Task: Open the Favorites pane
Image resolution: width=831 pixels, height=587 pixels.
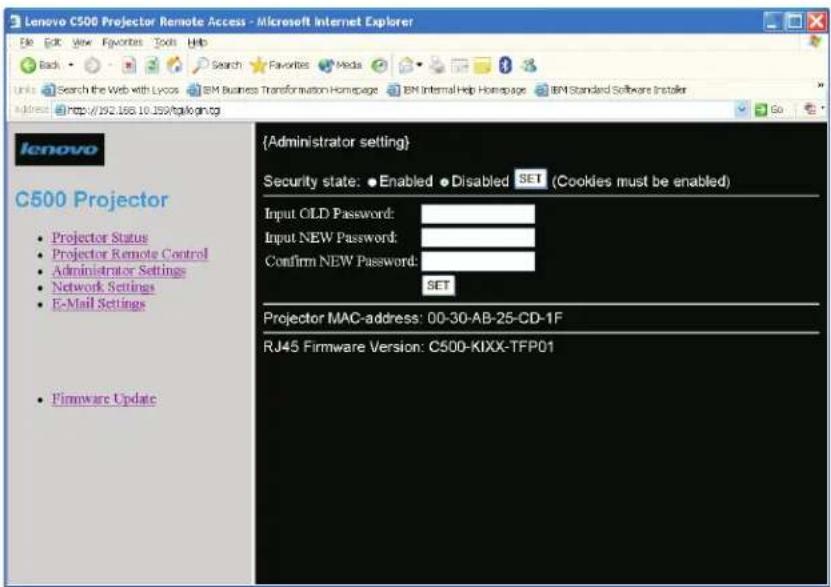Action: coord(279,65)
